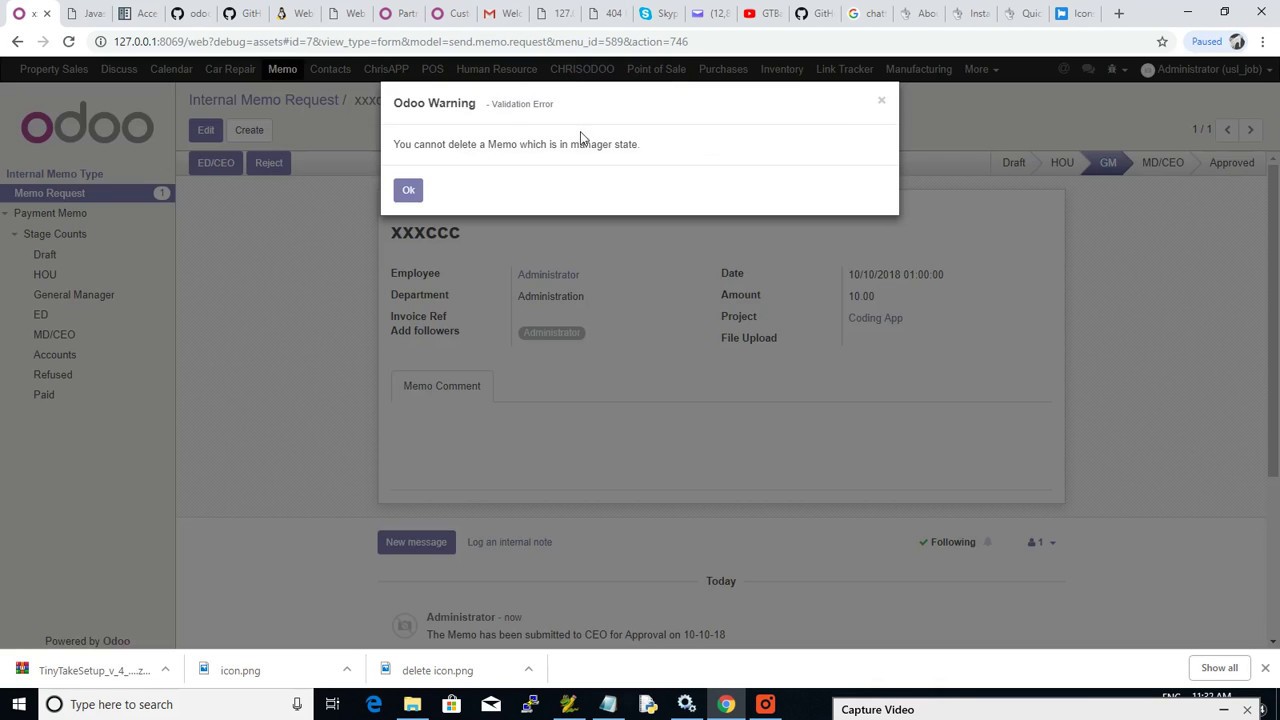Open TinyTakeSetup download options arrow
1280x720 pixels.
(165, 670)
